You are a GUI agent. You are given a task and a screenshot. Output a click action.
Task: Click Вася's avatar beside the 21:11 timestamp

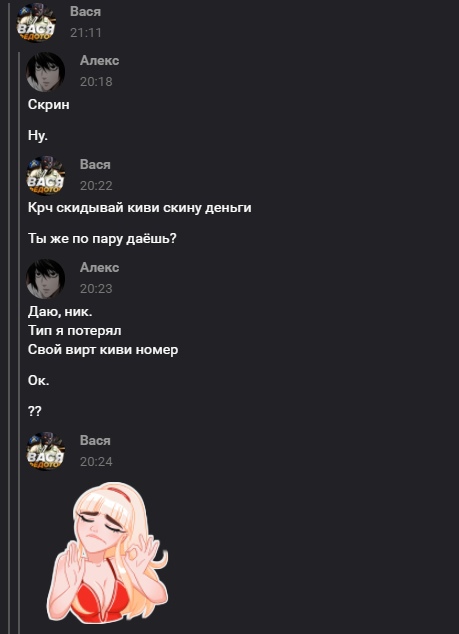(x=36, y=22)
